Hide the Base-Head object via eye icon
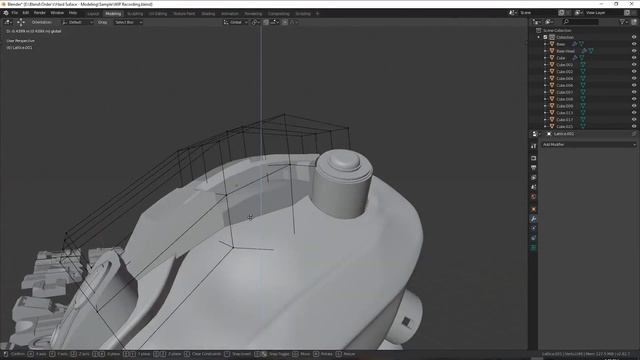The width and height of the screenshot is (640, 360). click(634, 51)
